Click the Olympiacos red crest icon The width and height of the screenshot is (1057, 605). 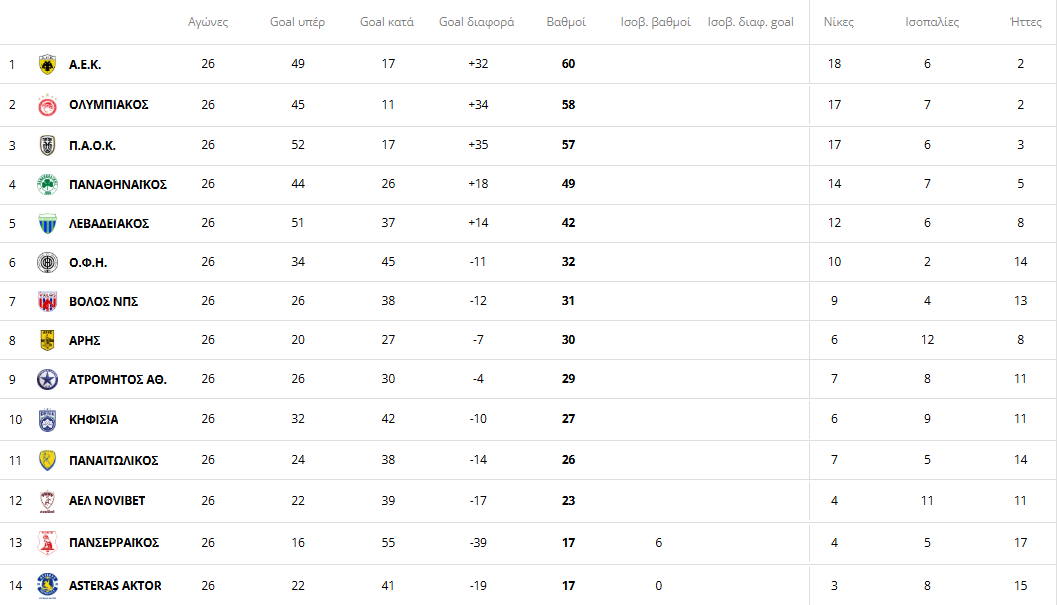pyautogui.click(x=47, y=105)
